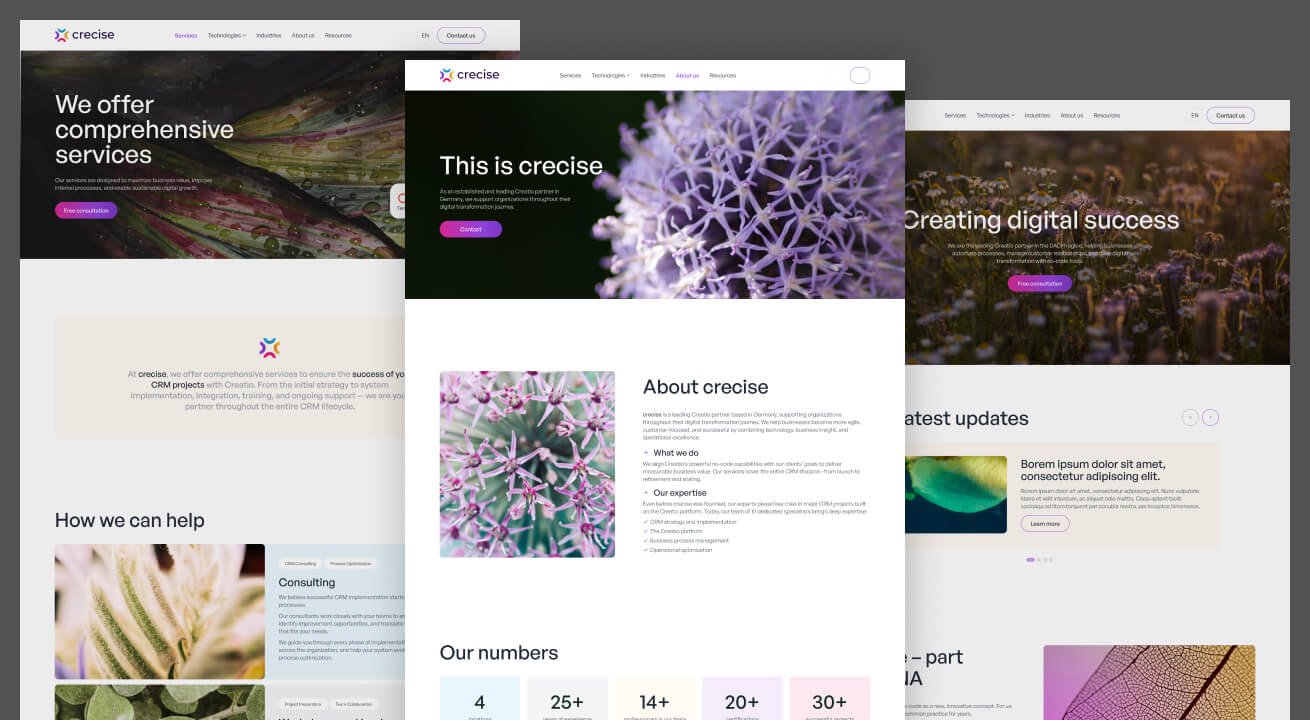Click the flower image in the About crecise section
The image size is (1310, 720).
[527, 463]
